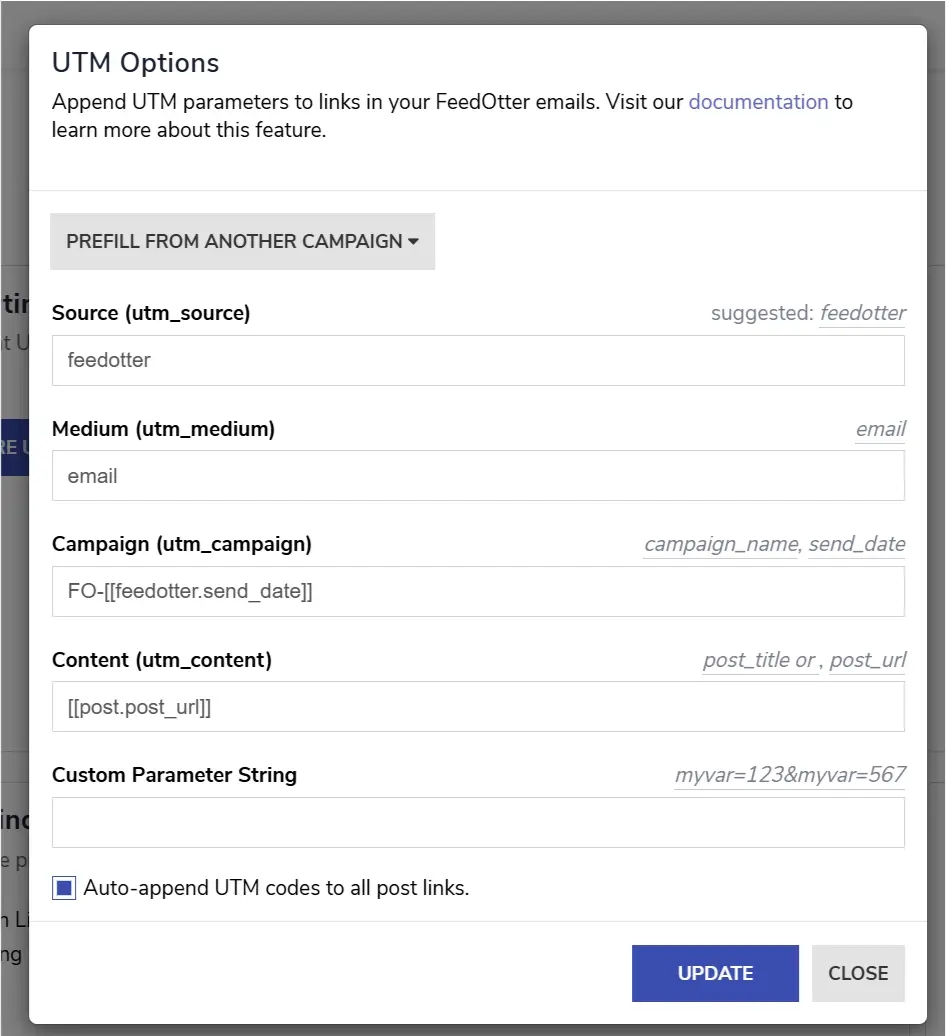Expand Prefill From Another Campaign dropdown
The height and width of the screenshot is (1036, 946).
point(242,241)
